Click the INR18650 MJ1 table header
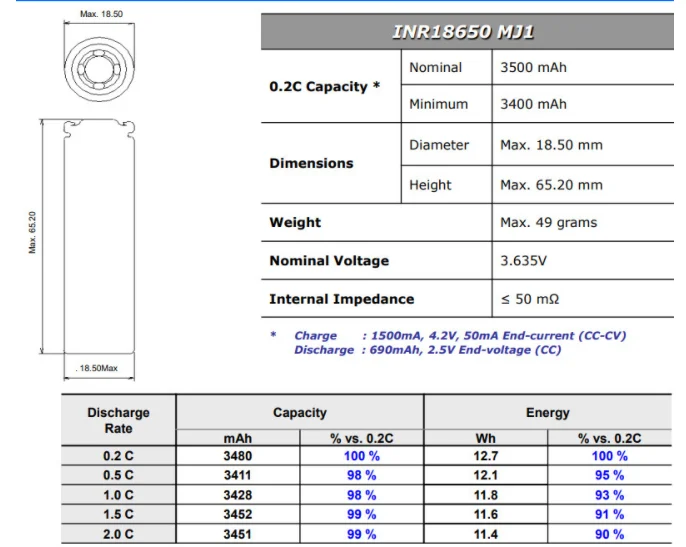This screenshot has width=686, height=547. (463, 32)
